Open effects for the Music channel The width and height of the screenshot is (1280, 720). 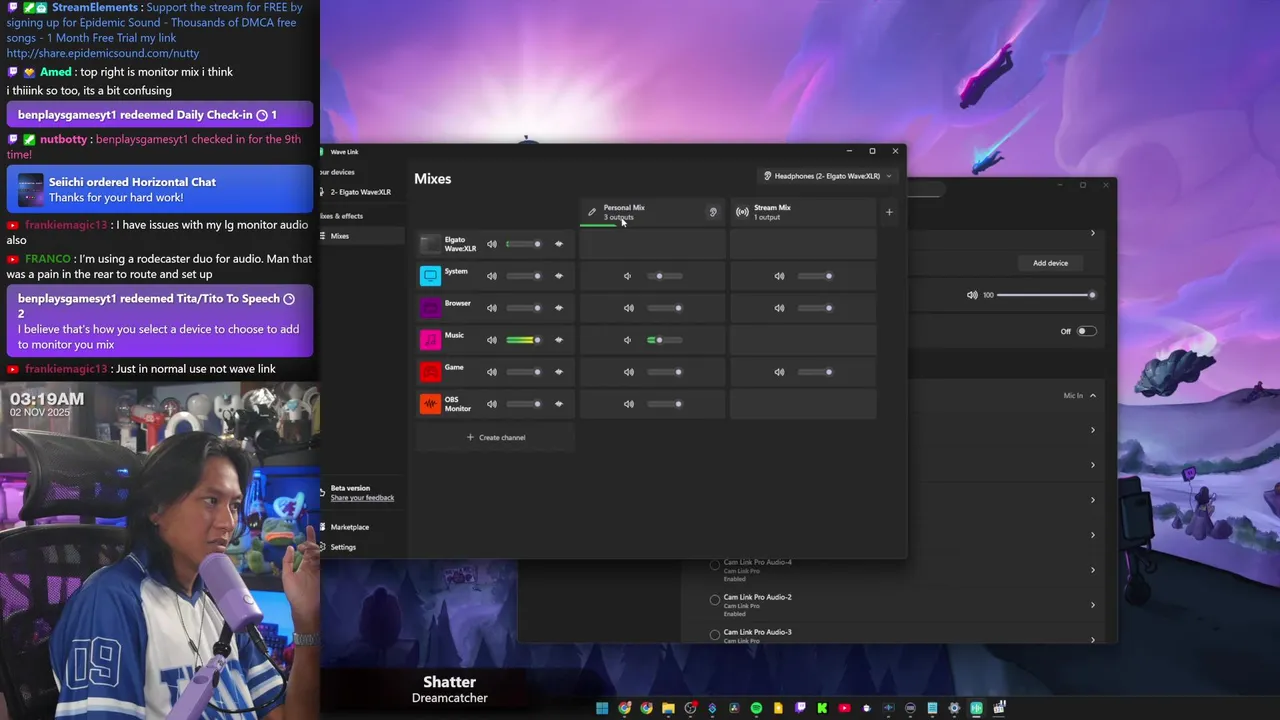(x=559, y=340)
